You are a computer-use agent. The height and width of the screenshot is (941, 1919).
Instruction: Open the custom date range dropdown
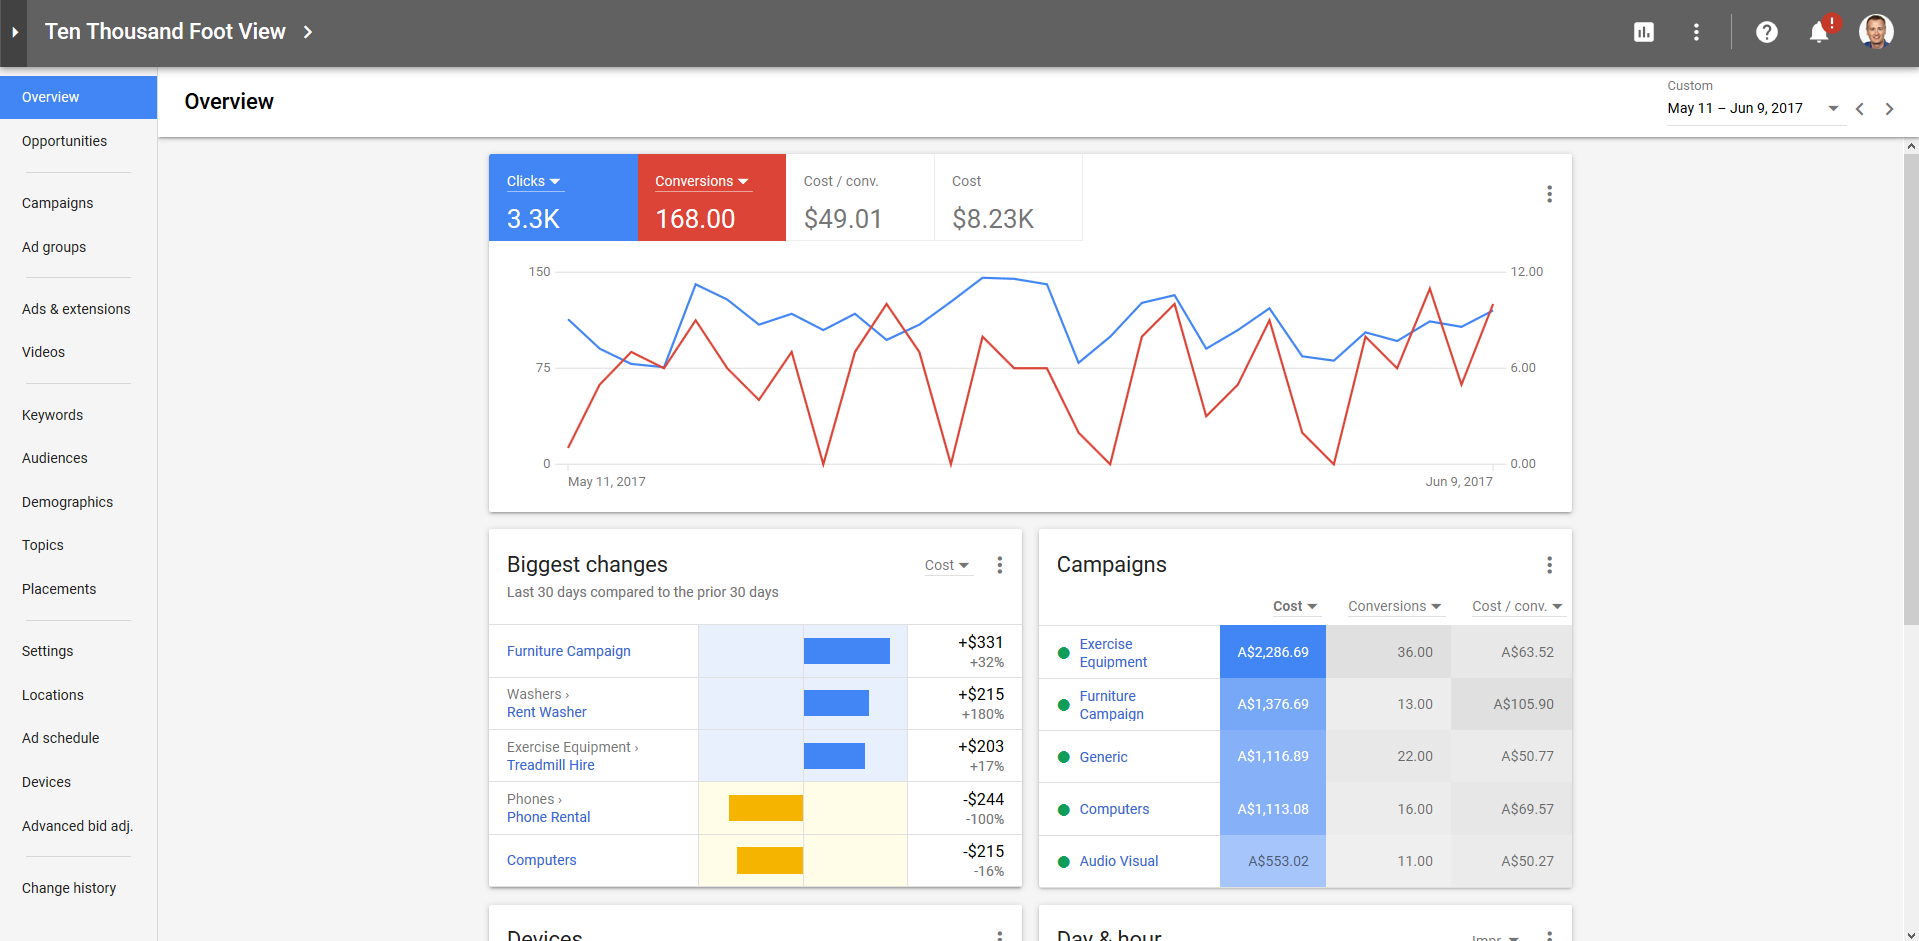[1834, 108]
